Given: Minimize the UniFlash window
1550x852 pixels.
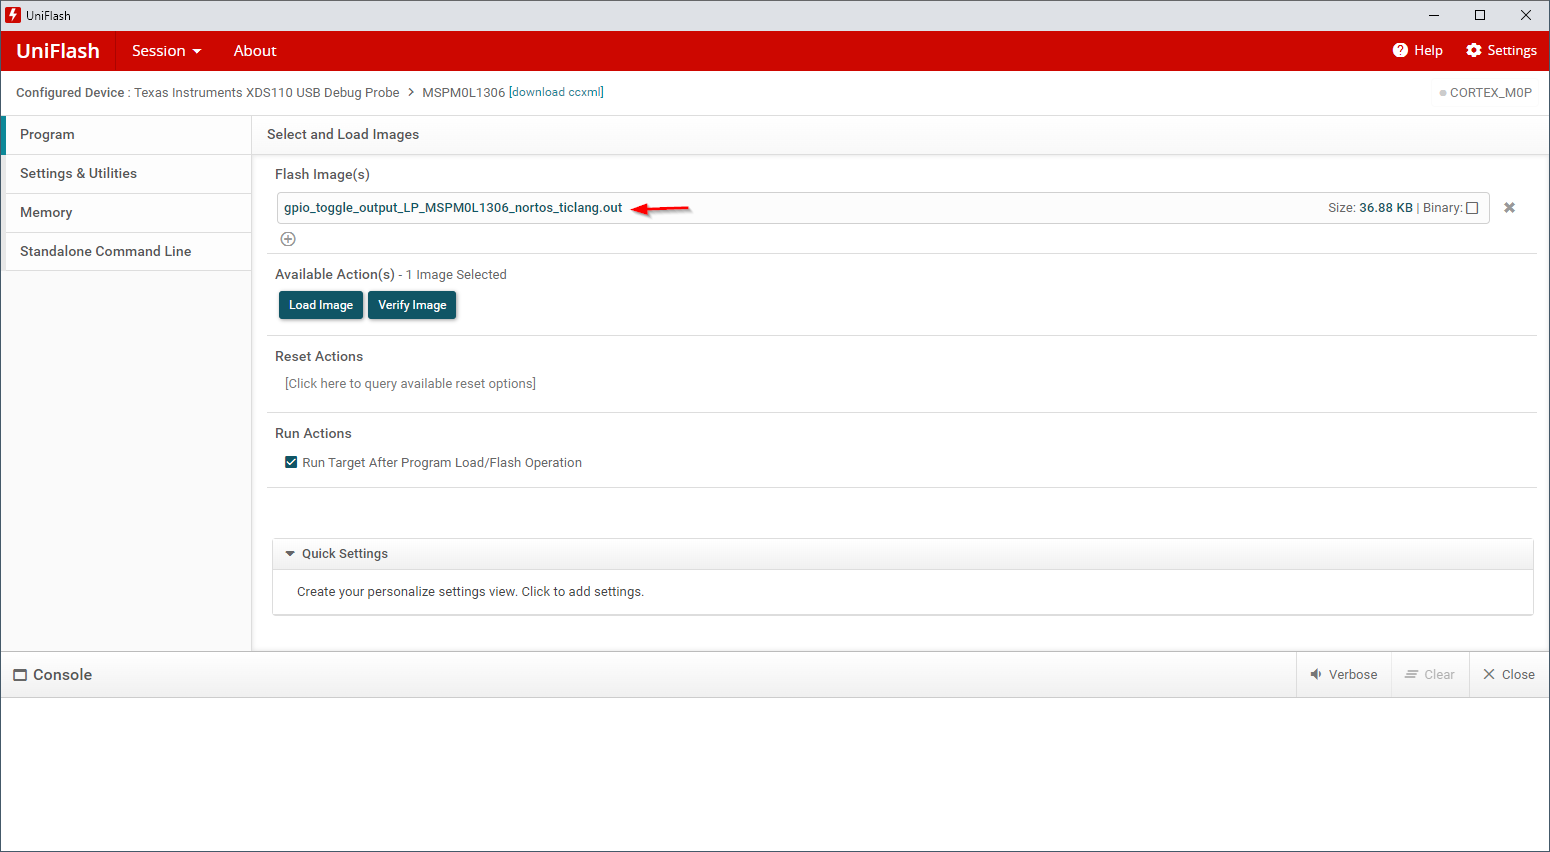Looking at the screenshot, I should pos(1434,15).
